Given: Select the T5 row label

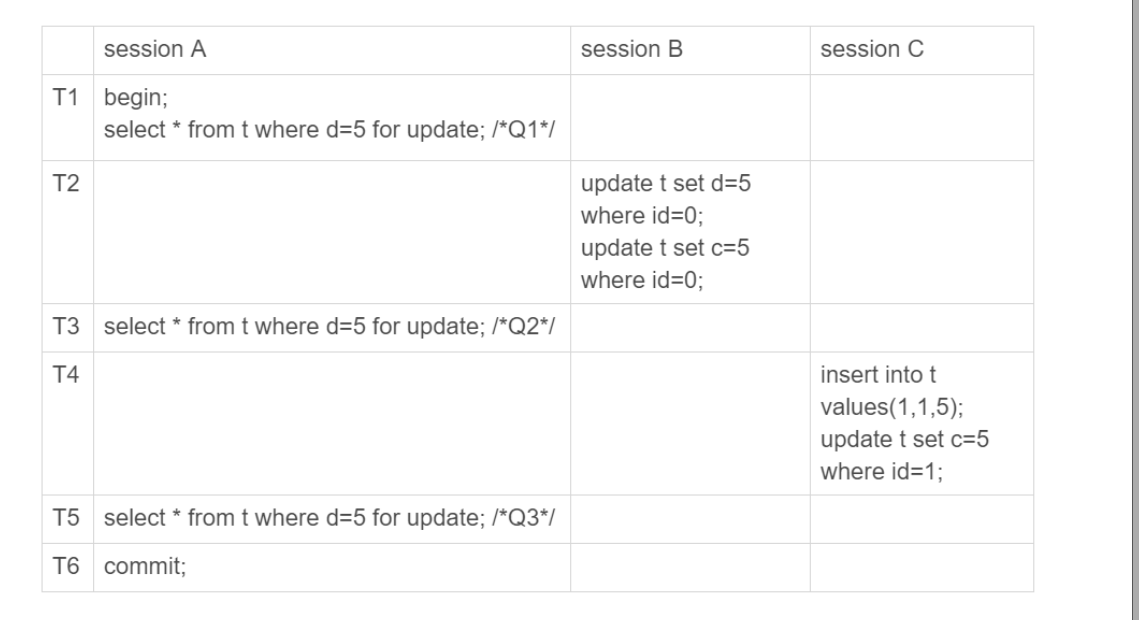Looking at the screenshot, I should click(x=66, y=519).
